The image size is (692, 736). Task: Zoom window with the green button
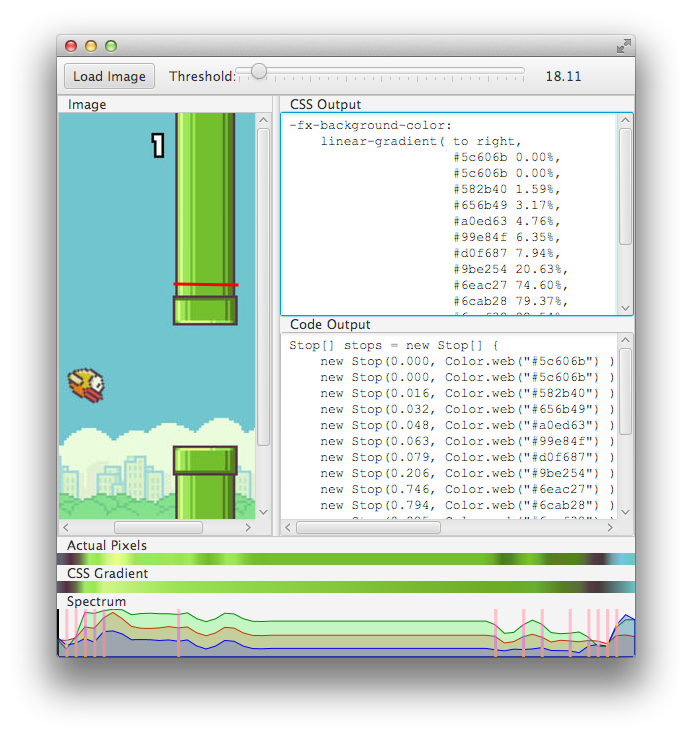pyautogui.click(x=111, y=46)
